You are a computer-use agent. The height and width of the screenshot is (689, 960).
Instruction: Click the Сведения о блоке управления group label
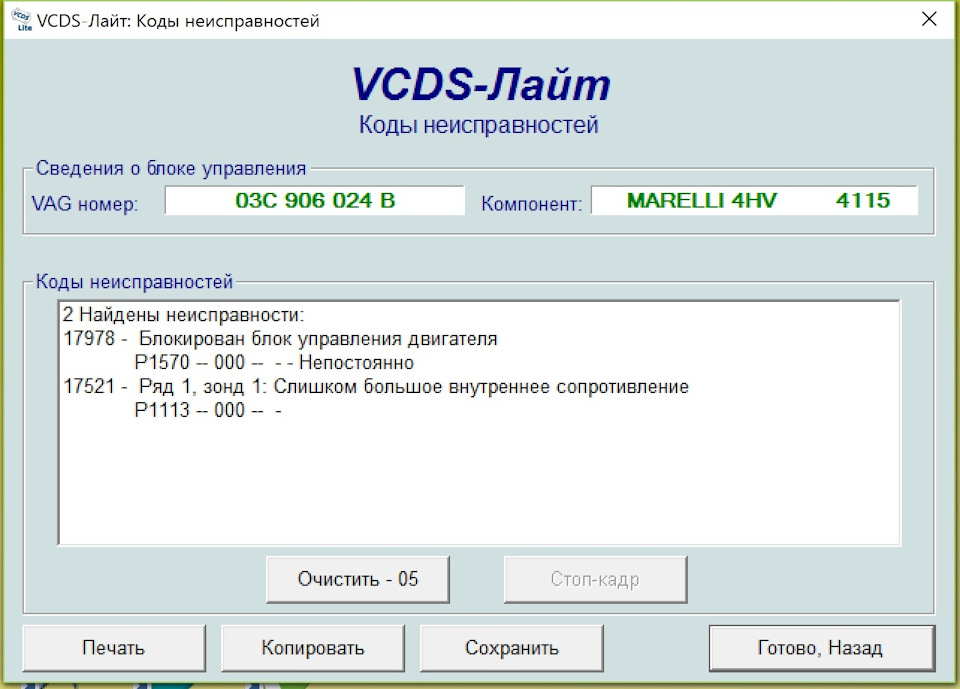pos(170,168)
